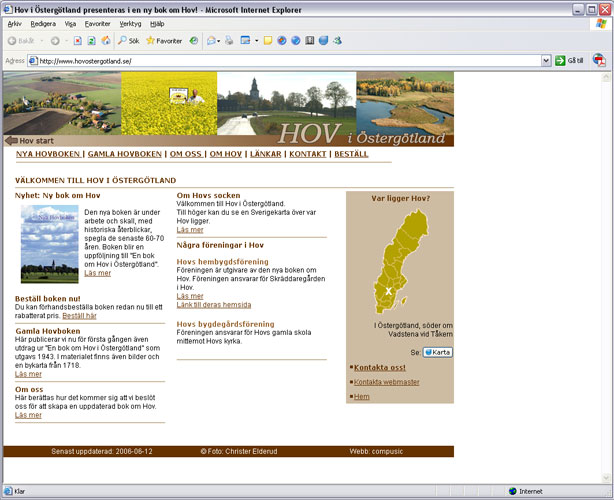The image size is (614, 500).
Task: Click the Hem link in sidebar
Action: click(361, 397)
